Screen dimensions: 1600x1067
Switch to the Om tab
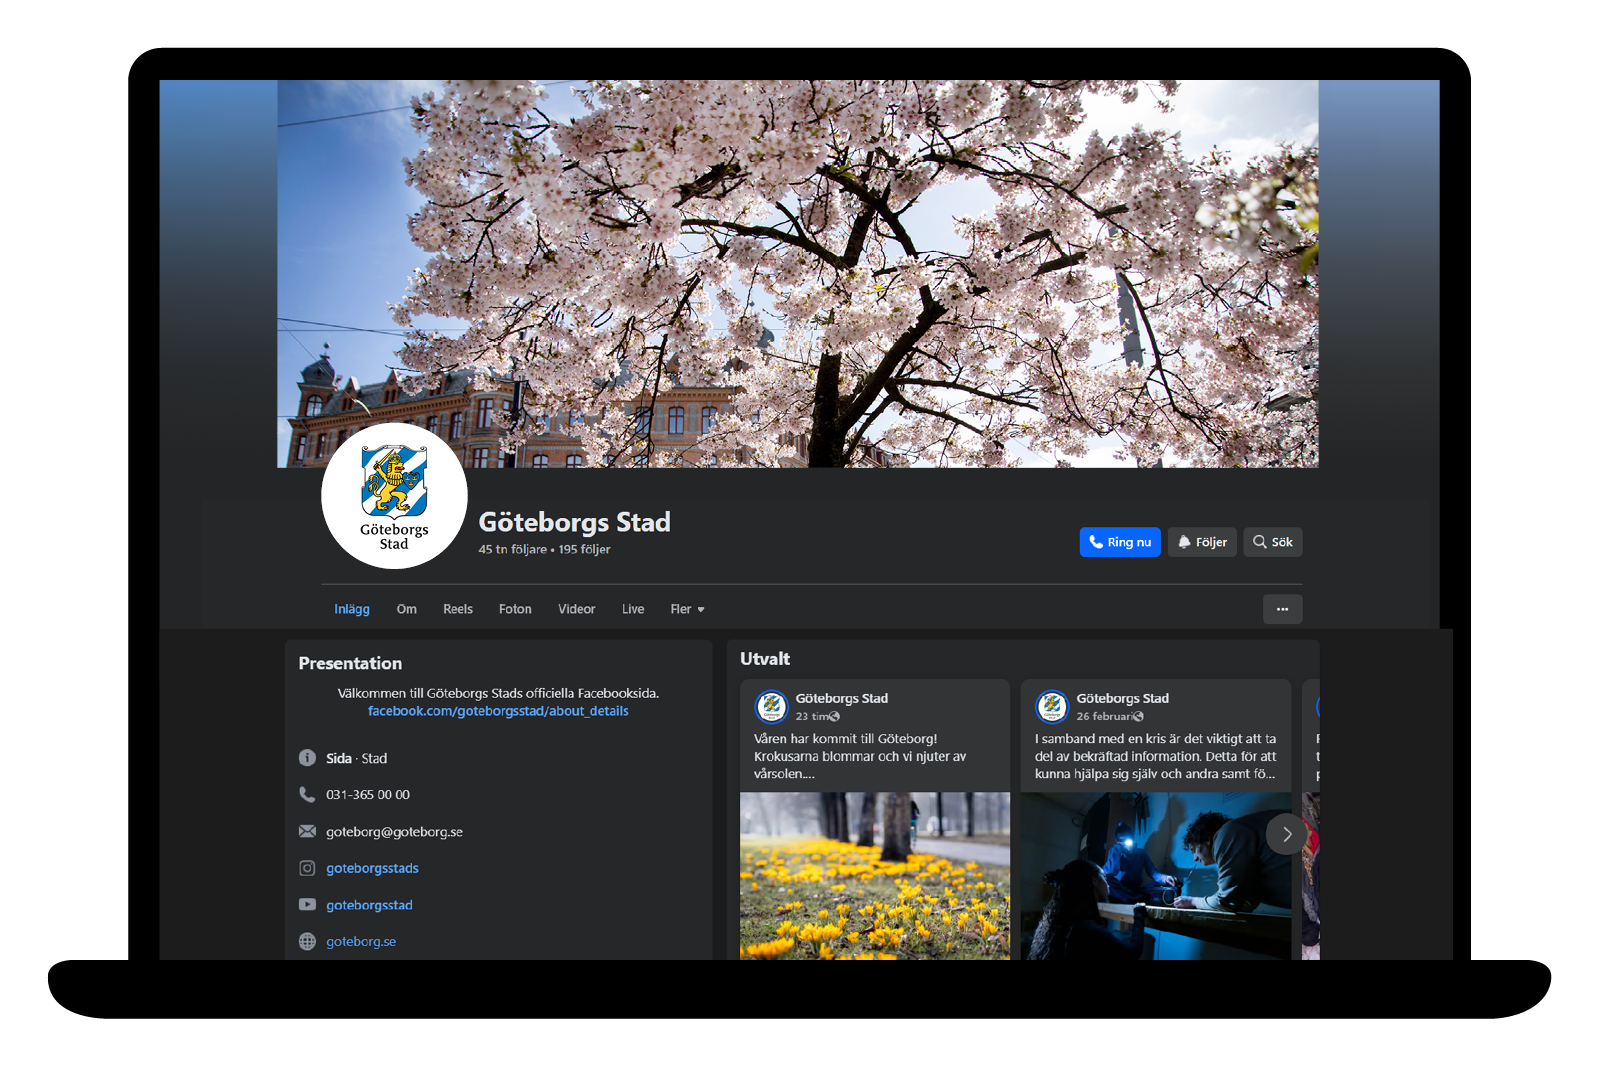tap(406, 609)
